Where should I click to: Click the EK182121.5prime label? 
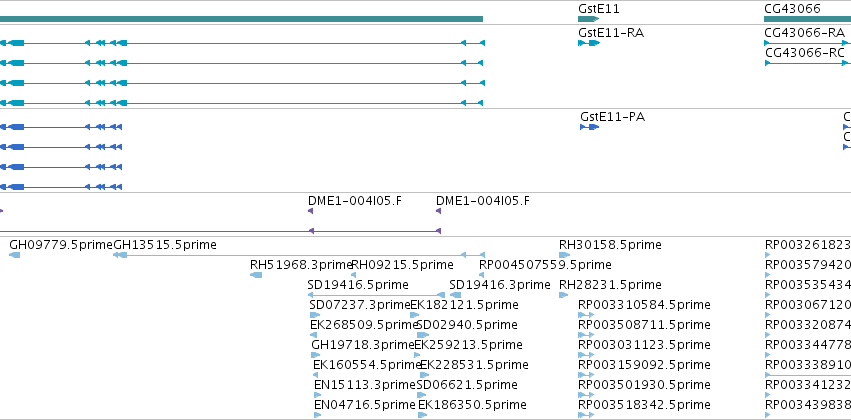[x=464, y=305]
